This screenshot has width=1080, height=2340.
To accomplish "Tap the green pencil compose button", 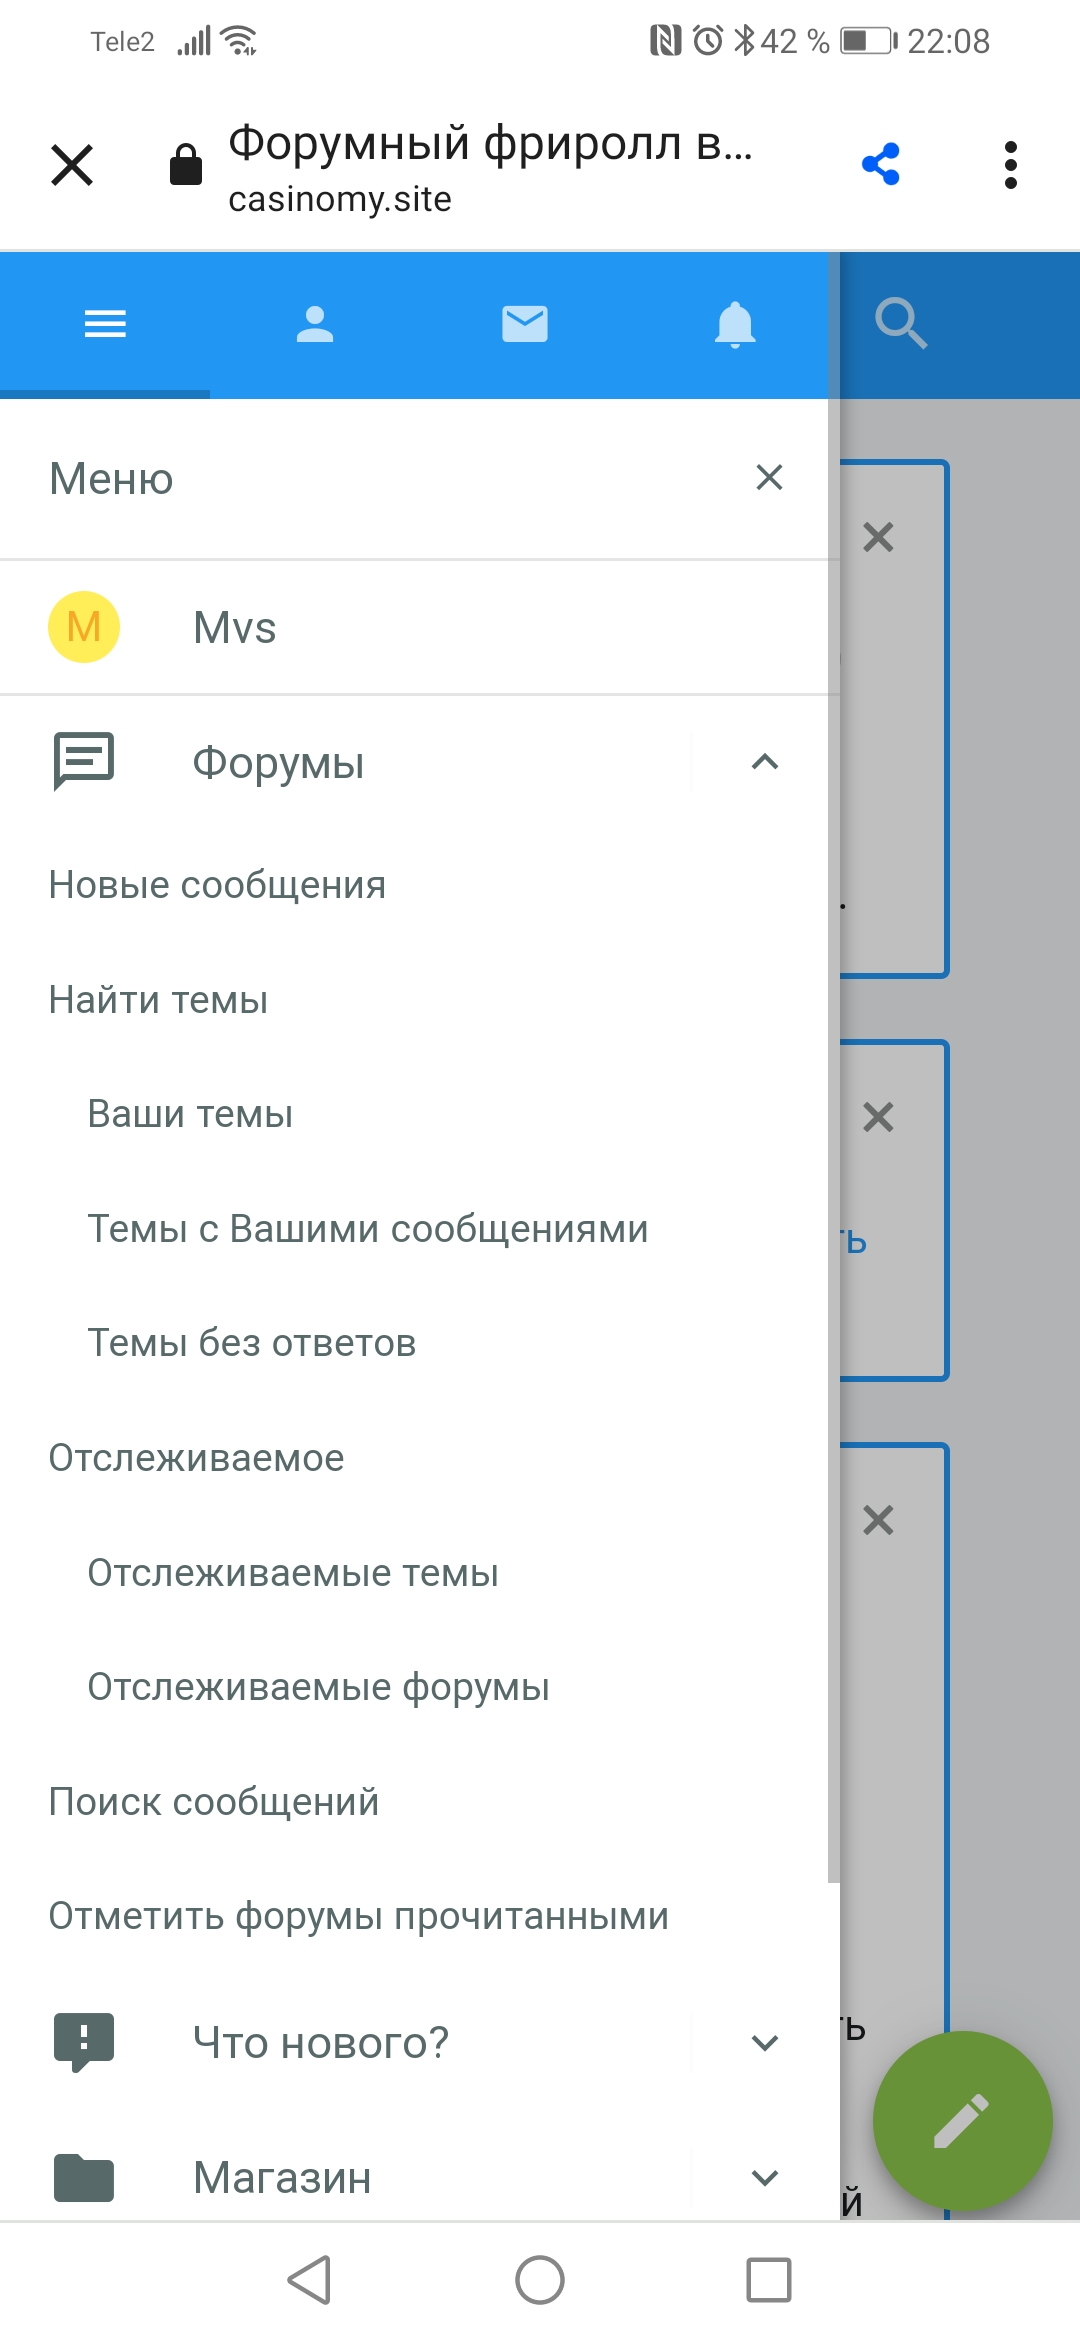I will click(962, 2120).
